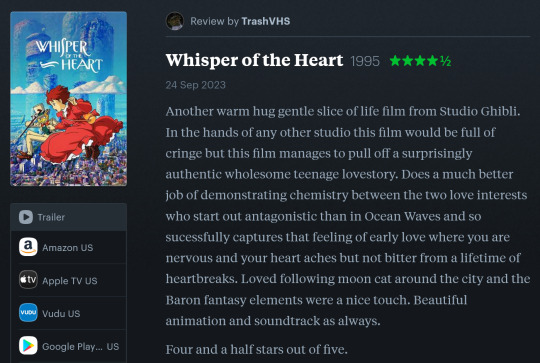
Task: Click the Trailer label
Action: pyautogui.click(x=51, y=217)
